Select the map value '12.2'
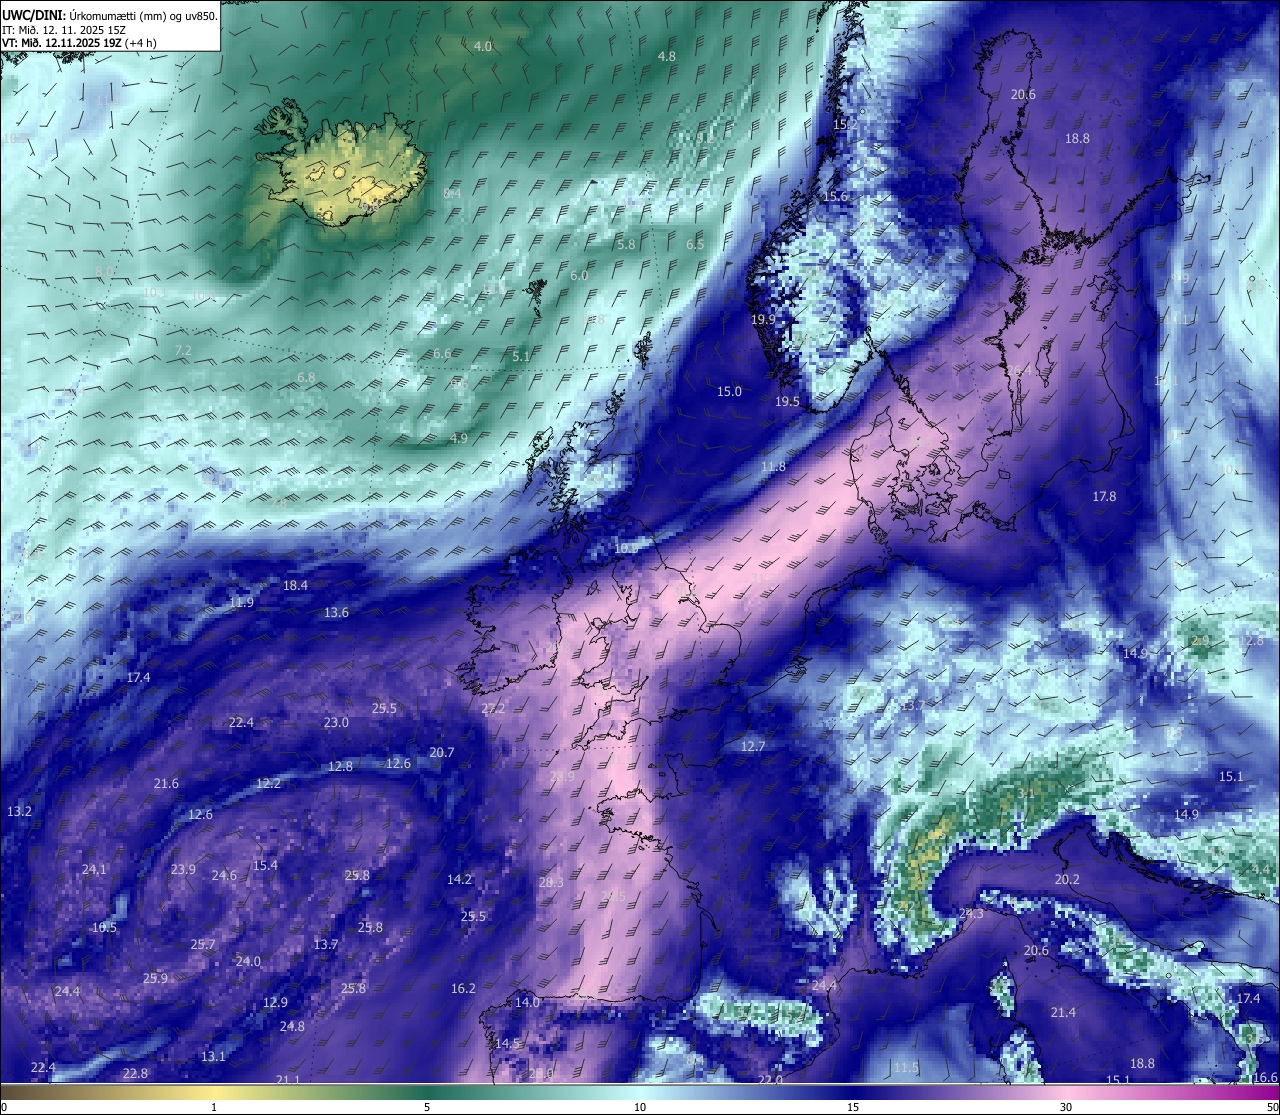This screenshot has height=1115, width=1280. [x=269, y=784]
